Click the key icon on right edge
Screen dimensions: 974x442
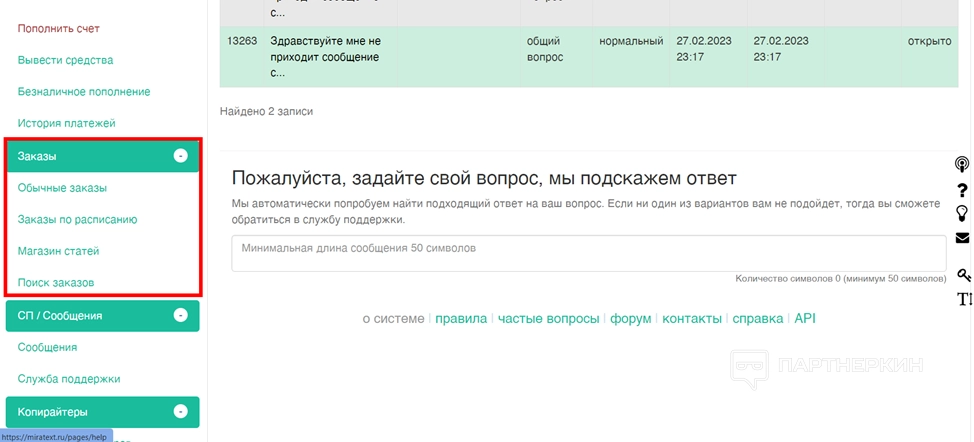click(x=963, y=275)
